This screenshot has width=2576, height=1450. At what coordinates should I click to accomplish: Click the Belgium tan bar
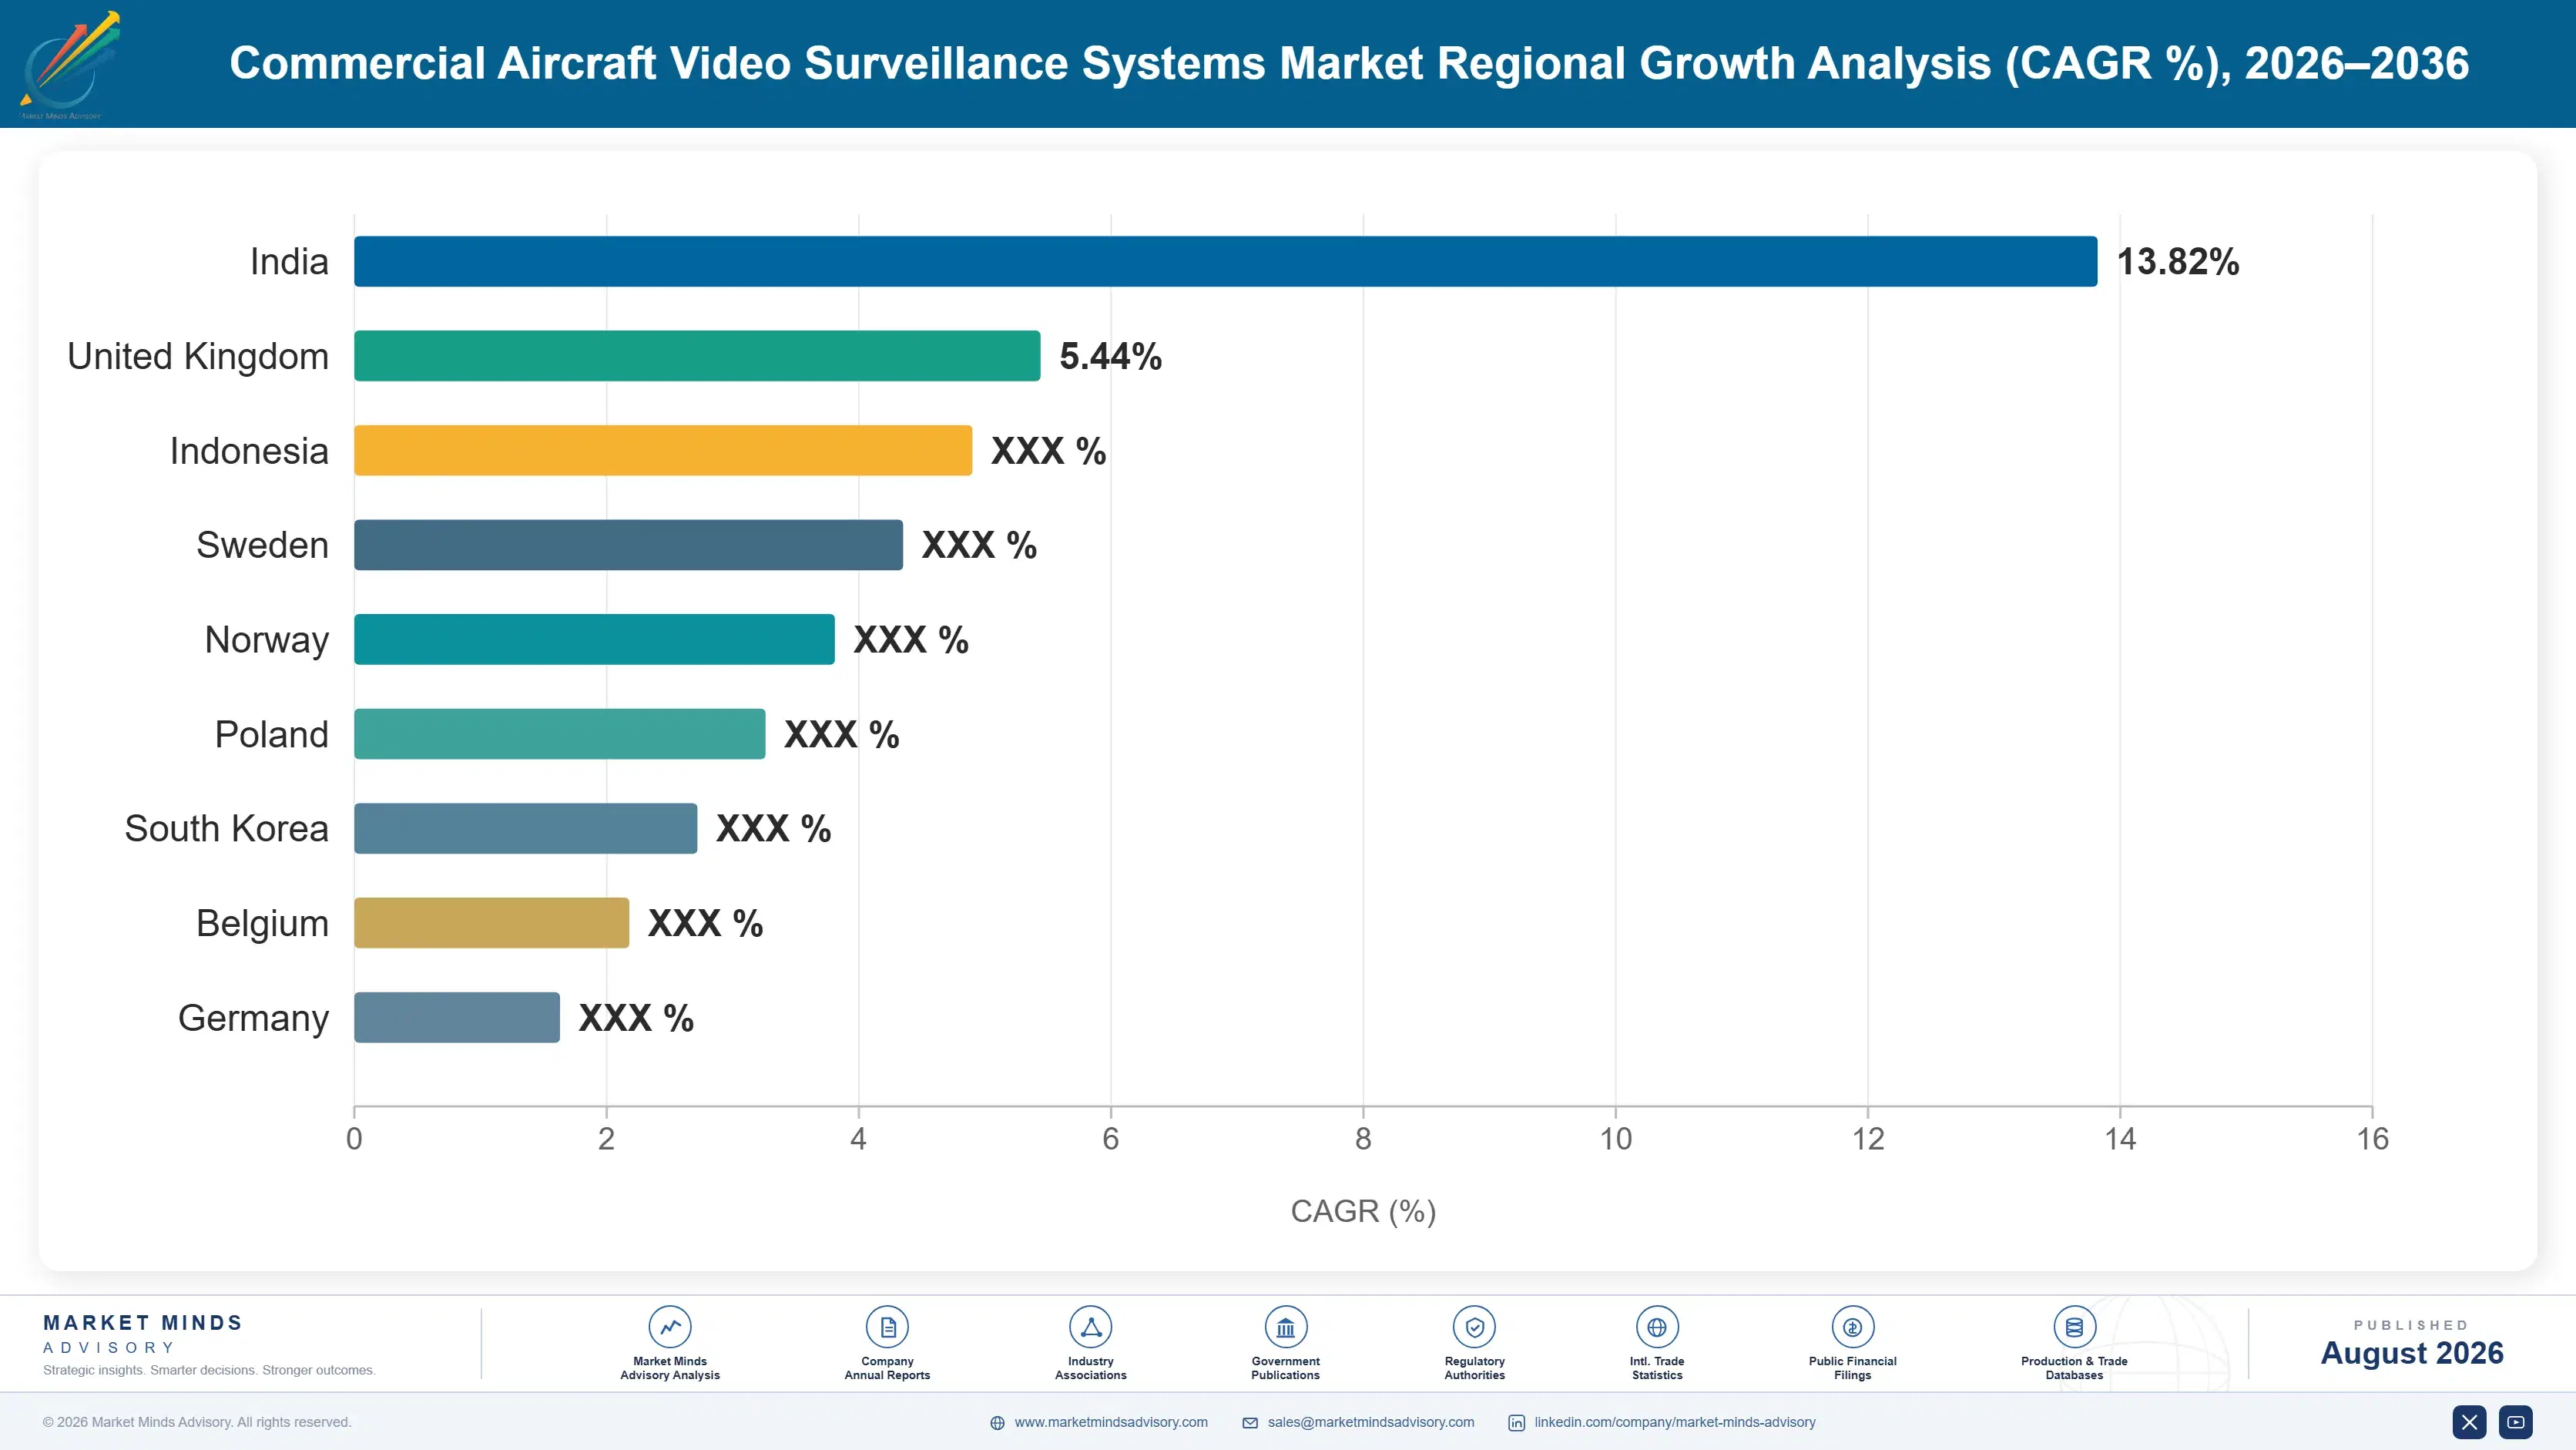tap(491, 923)
